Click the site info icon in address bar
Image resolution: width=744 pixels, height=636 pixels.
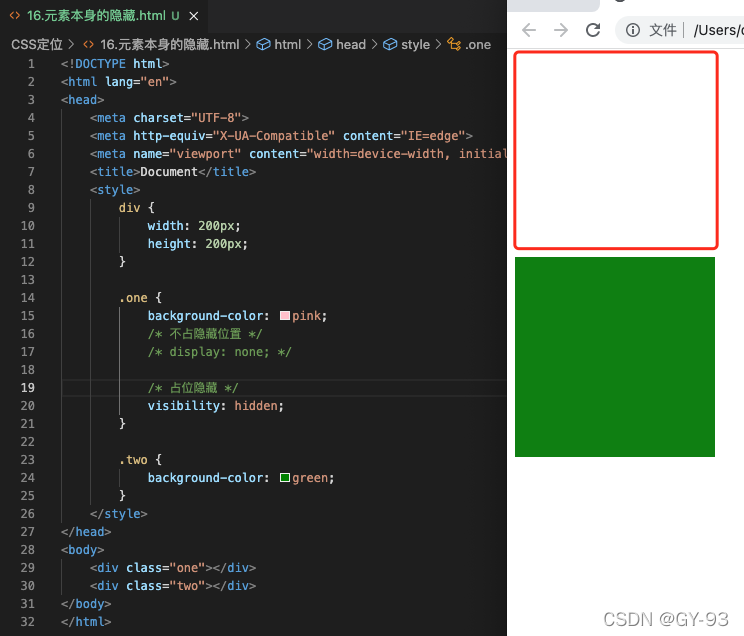coord(632,30)
